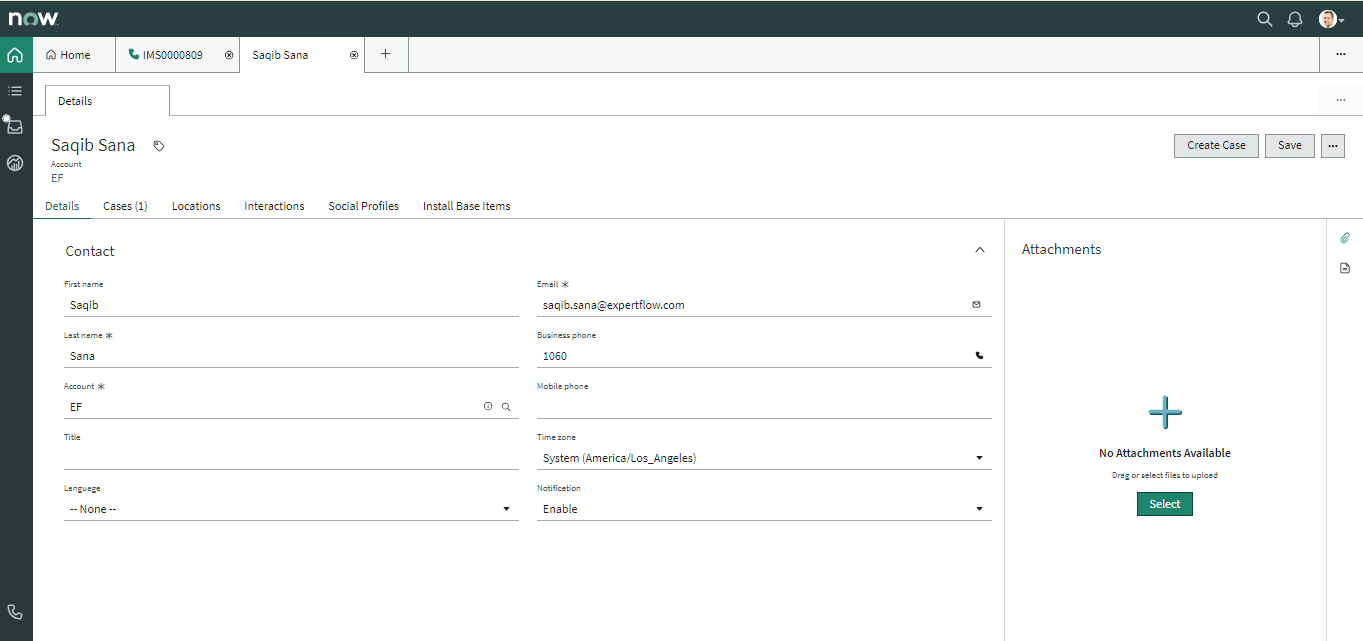Switch to the Cases (1) tab
The image size is (1363, 641).
[125, 206]
